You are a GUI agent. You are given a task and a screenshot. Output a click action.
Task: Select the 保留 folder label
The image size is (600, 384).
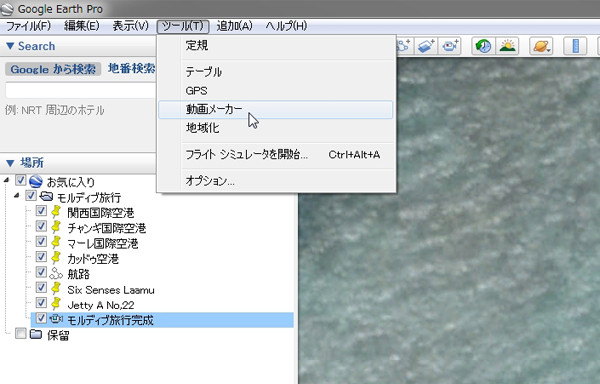[58, 335]
